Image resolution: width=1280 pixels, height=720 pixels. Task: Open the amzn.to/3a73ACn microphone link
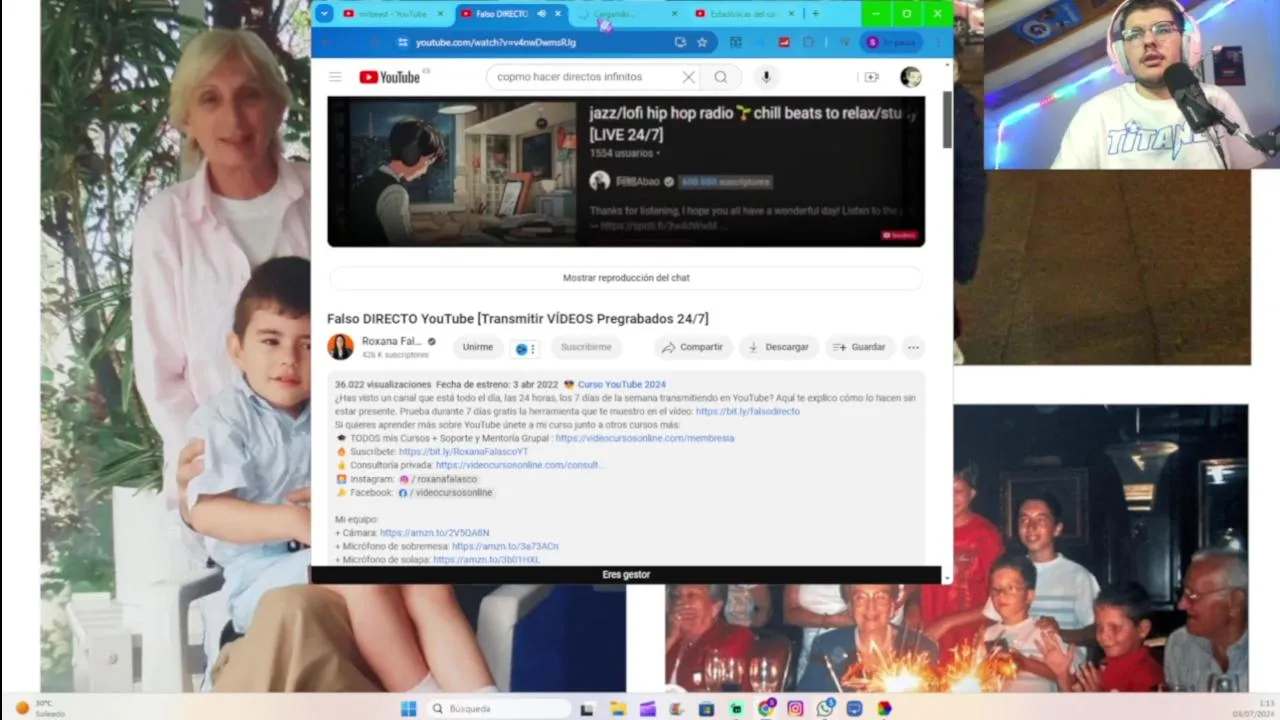(x=505, y=547)
